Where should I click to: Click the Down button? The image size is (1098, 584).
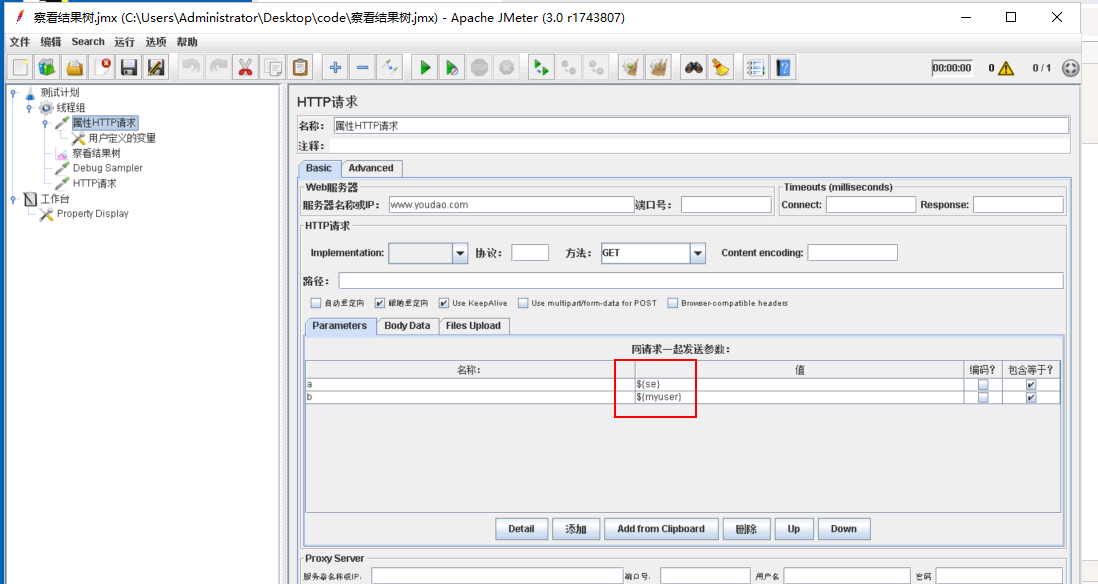[844, 529]
